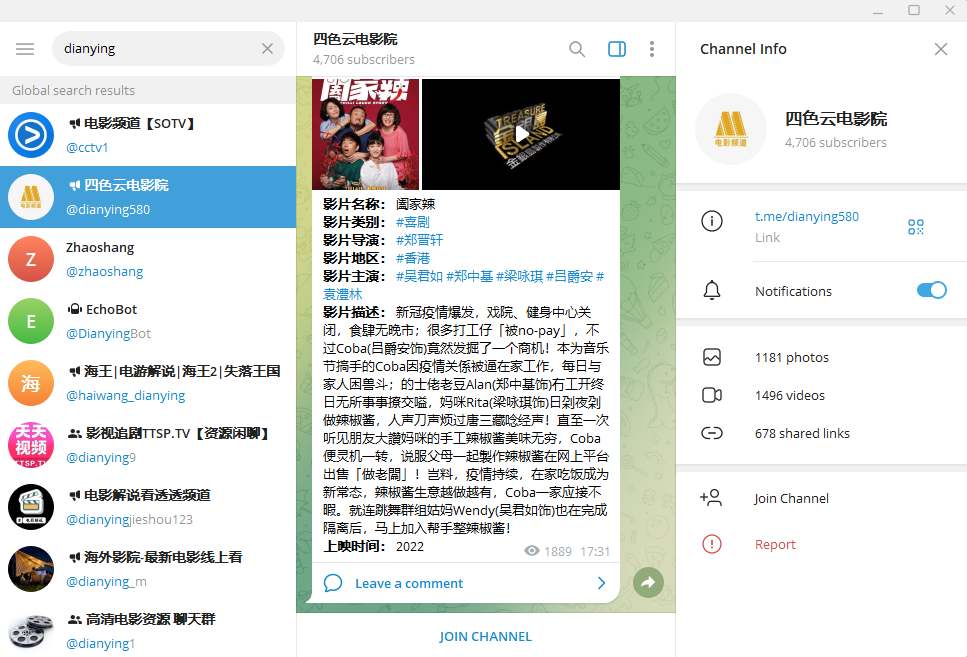The image size is (967, 657).
Task: Click the green E avatar for EchoBot
Action: (x=31, y=321)
